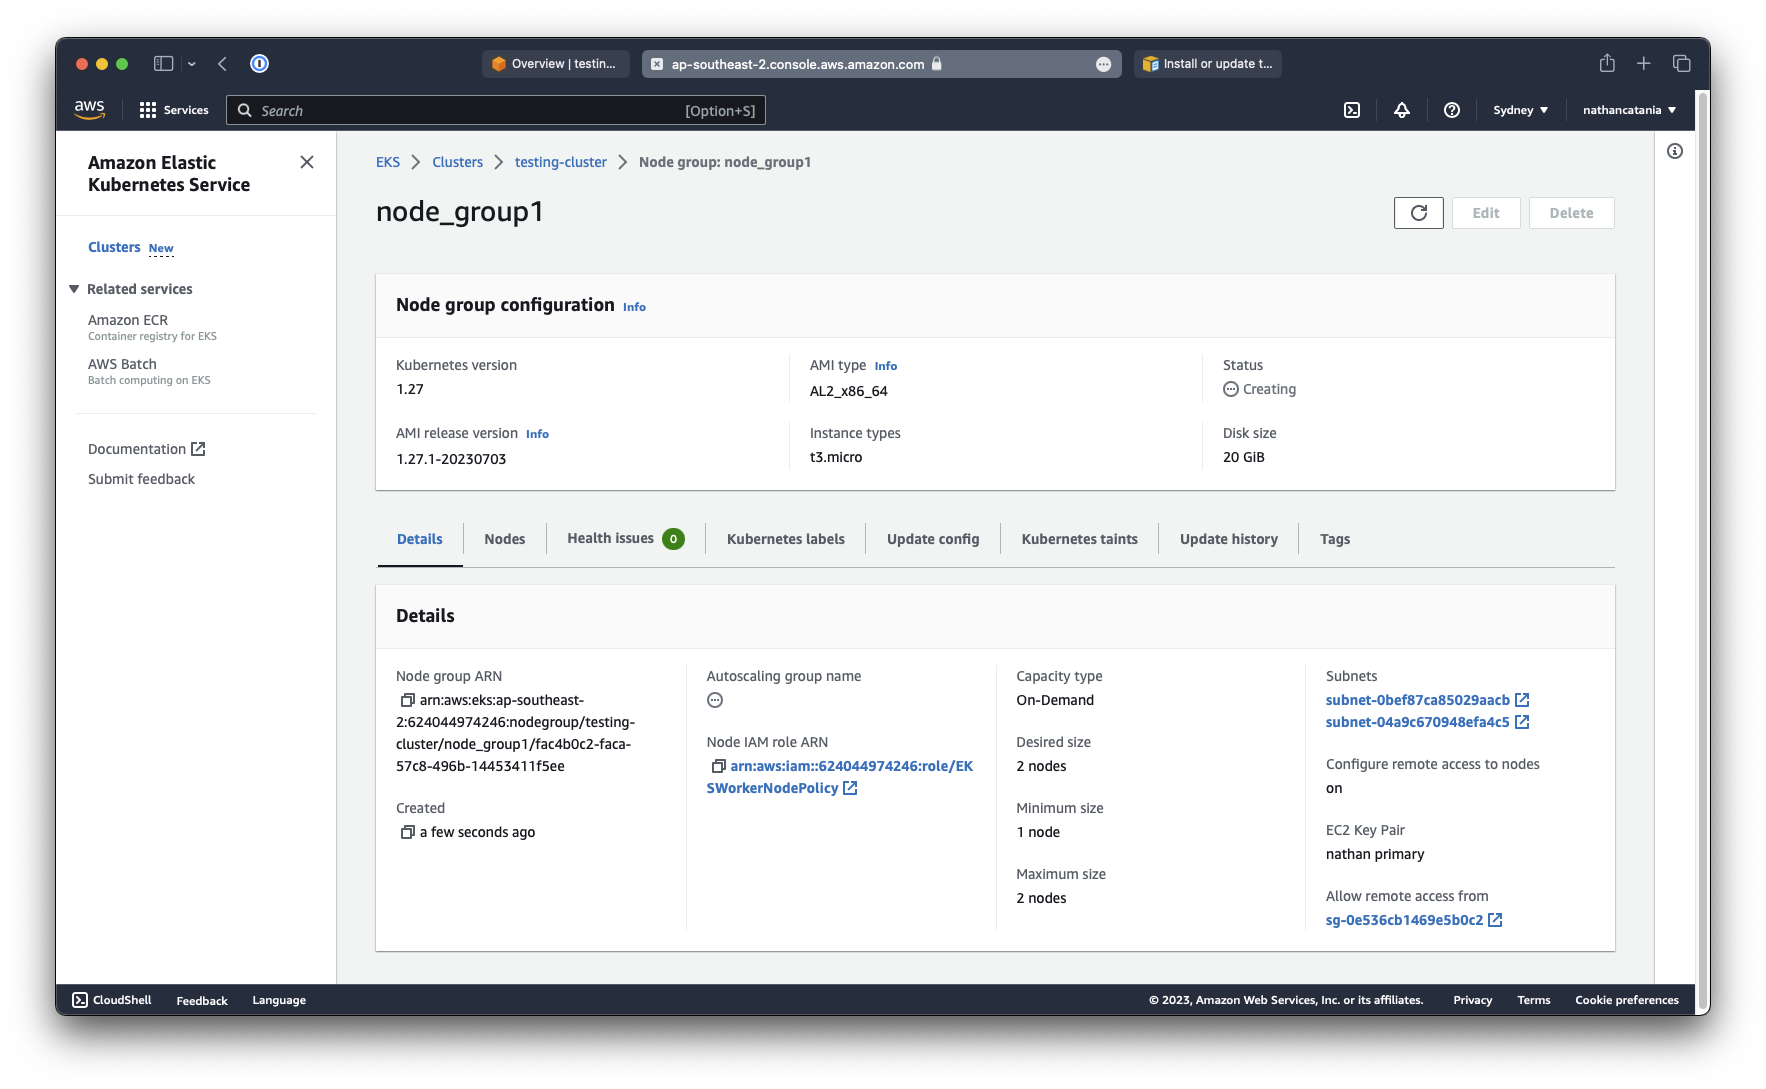Screen dimensions: 1766x1089
Task: Copy the Node IAM role ARN
Action: pyautogui.click(x=718, y=766)
